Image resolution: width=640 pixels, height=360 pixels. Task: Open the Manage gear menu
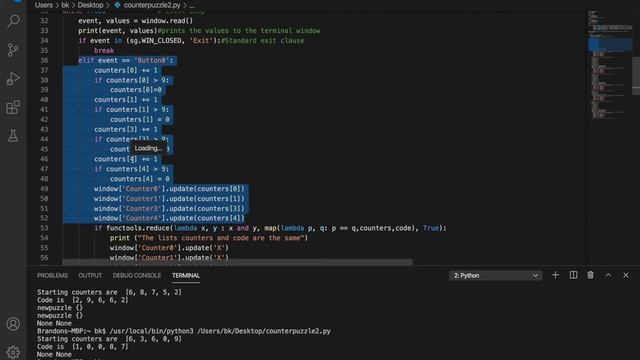[13, 352]
